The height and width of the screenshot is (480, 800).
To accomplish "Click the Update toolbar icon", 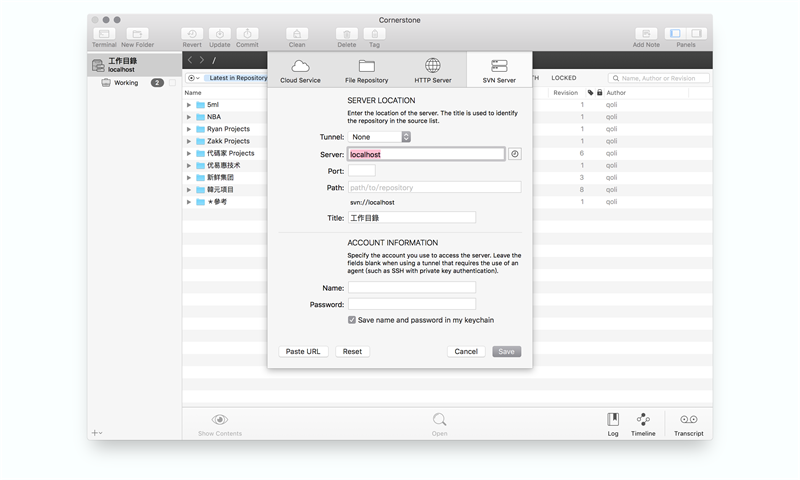I will coord(220,34).
